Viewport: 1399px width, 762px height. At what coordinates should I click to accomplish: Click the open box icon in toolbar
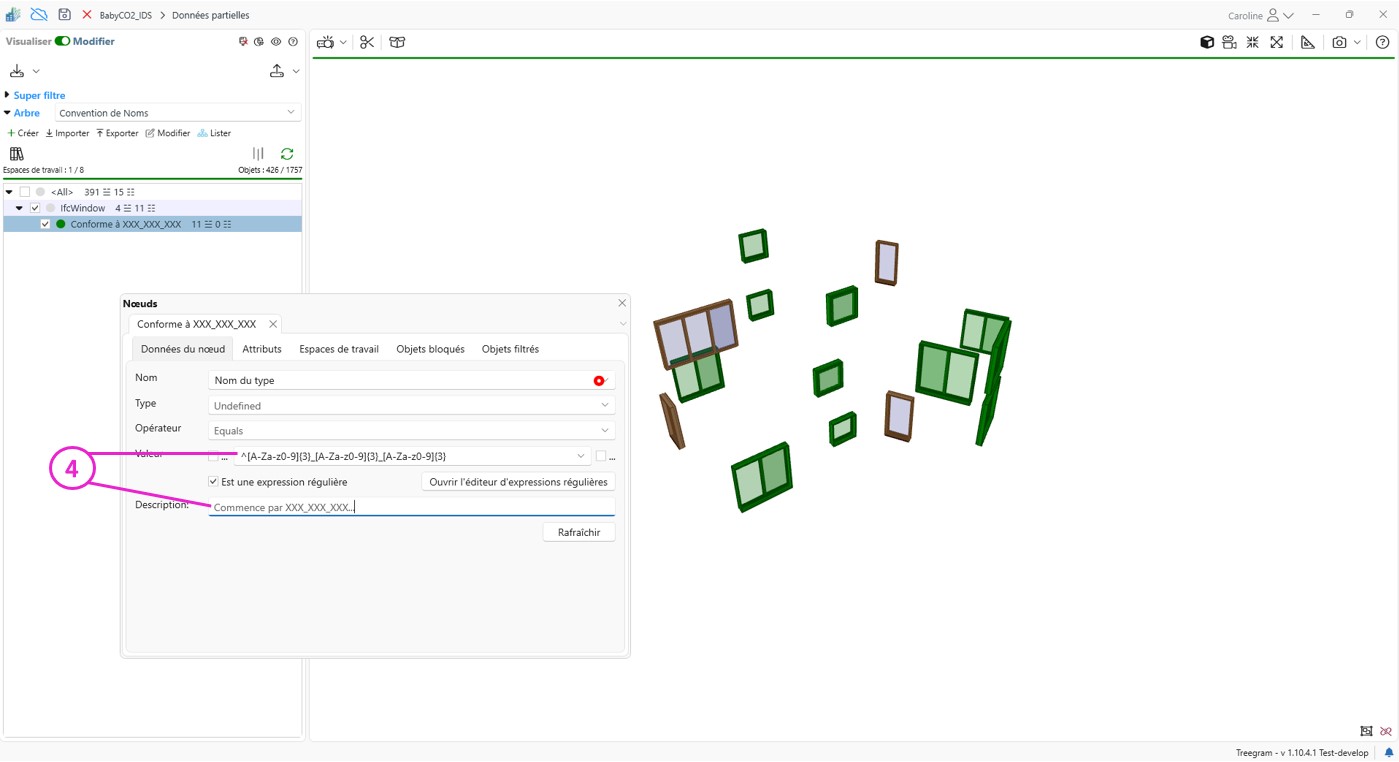pyautogui.click(x=397, y=42)
